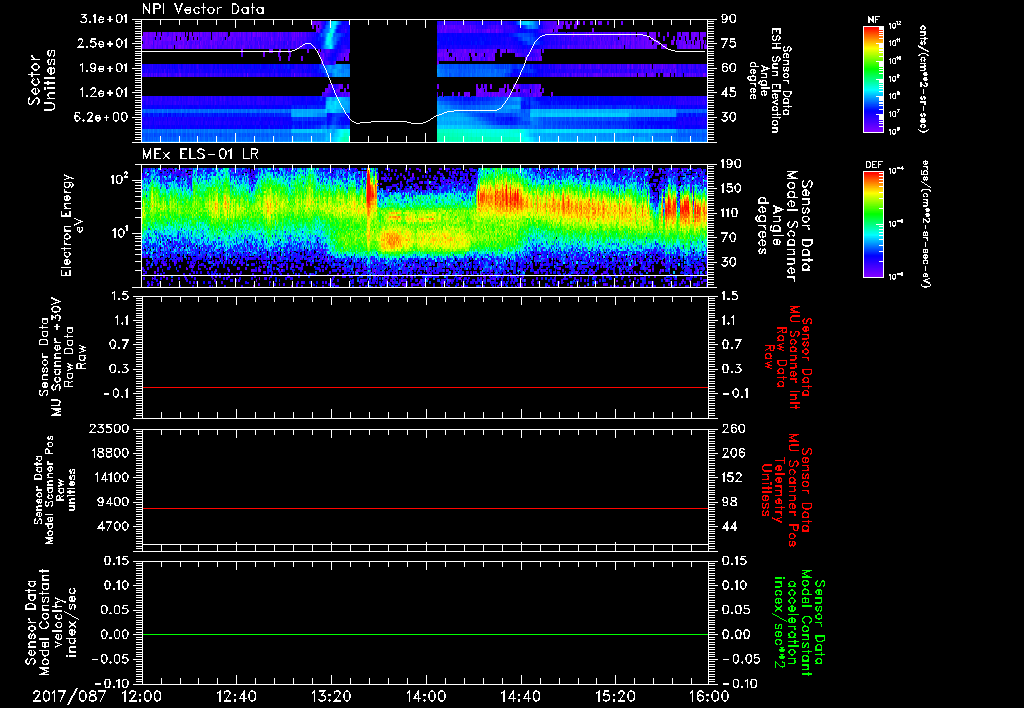Image resolution: width=1024 pixels, height=708 pixels.
Task: Click the "NF" label above color bar
Action: (874, 20)
